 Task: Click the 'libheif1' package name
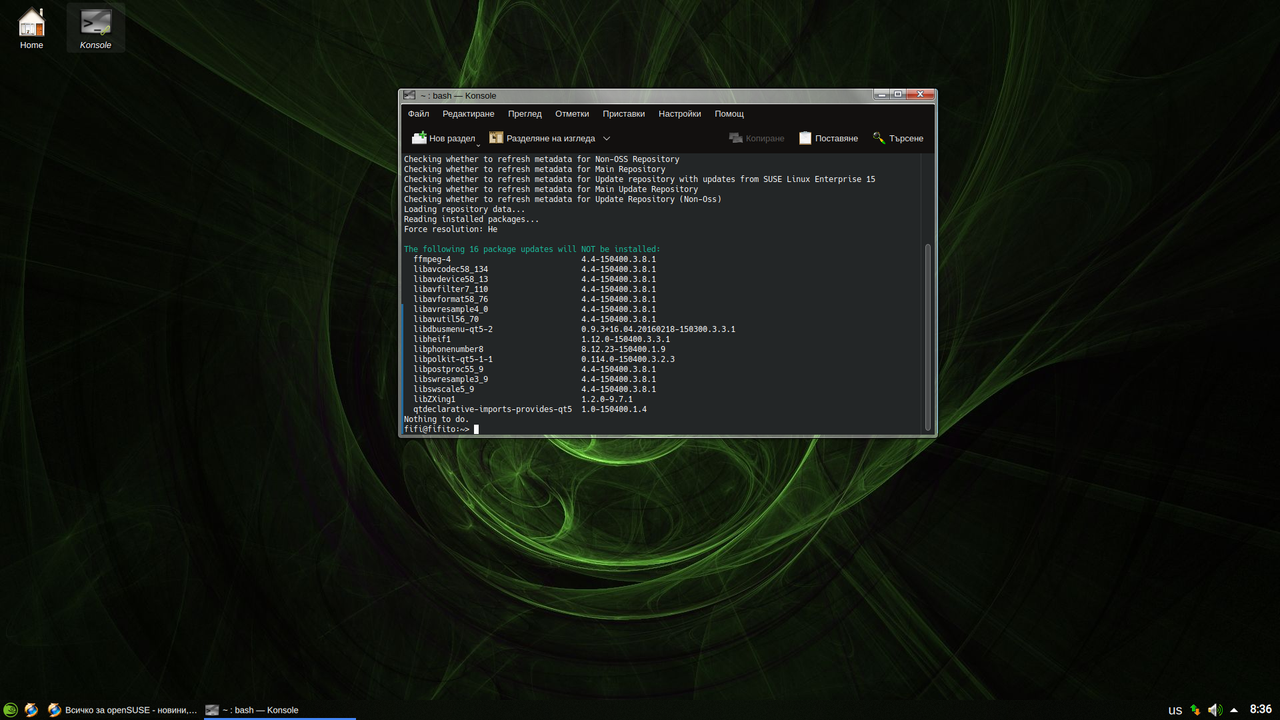click(432, 339)
